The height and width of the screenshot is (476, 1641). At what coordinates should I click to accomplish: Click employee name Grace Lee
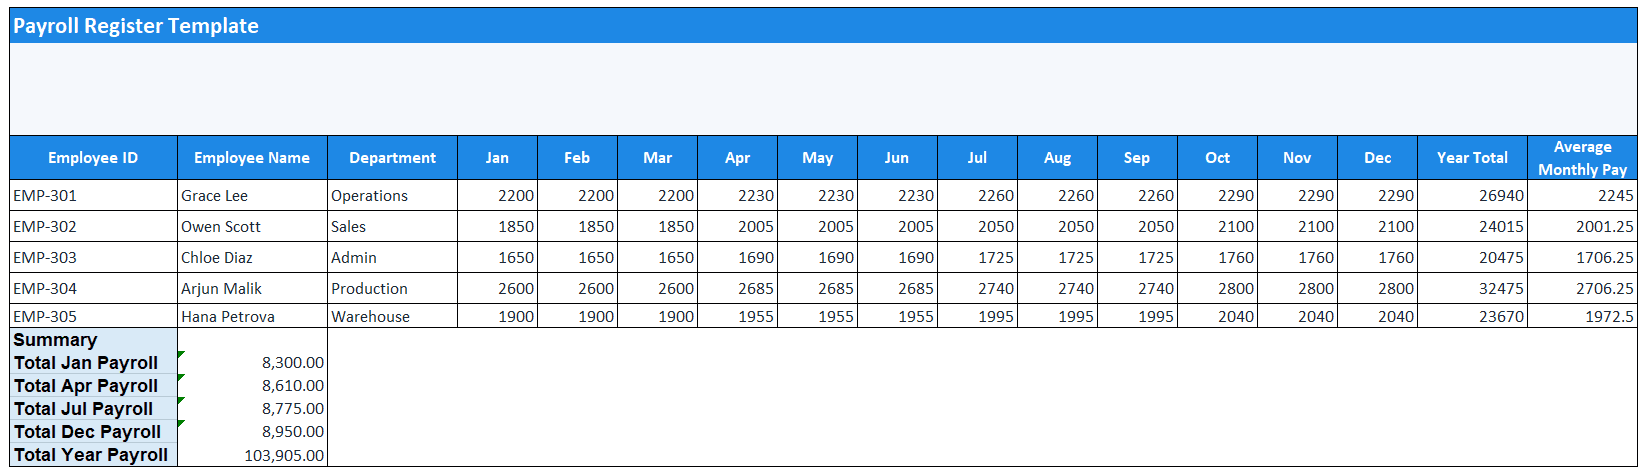[252, 195]
